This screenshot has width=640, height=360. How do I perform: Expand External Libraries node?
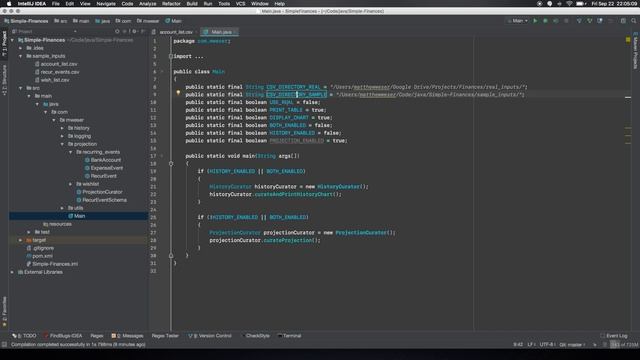tap(12, 272)
